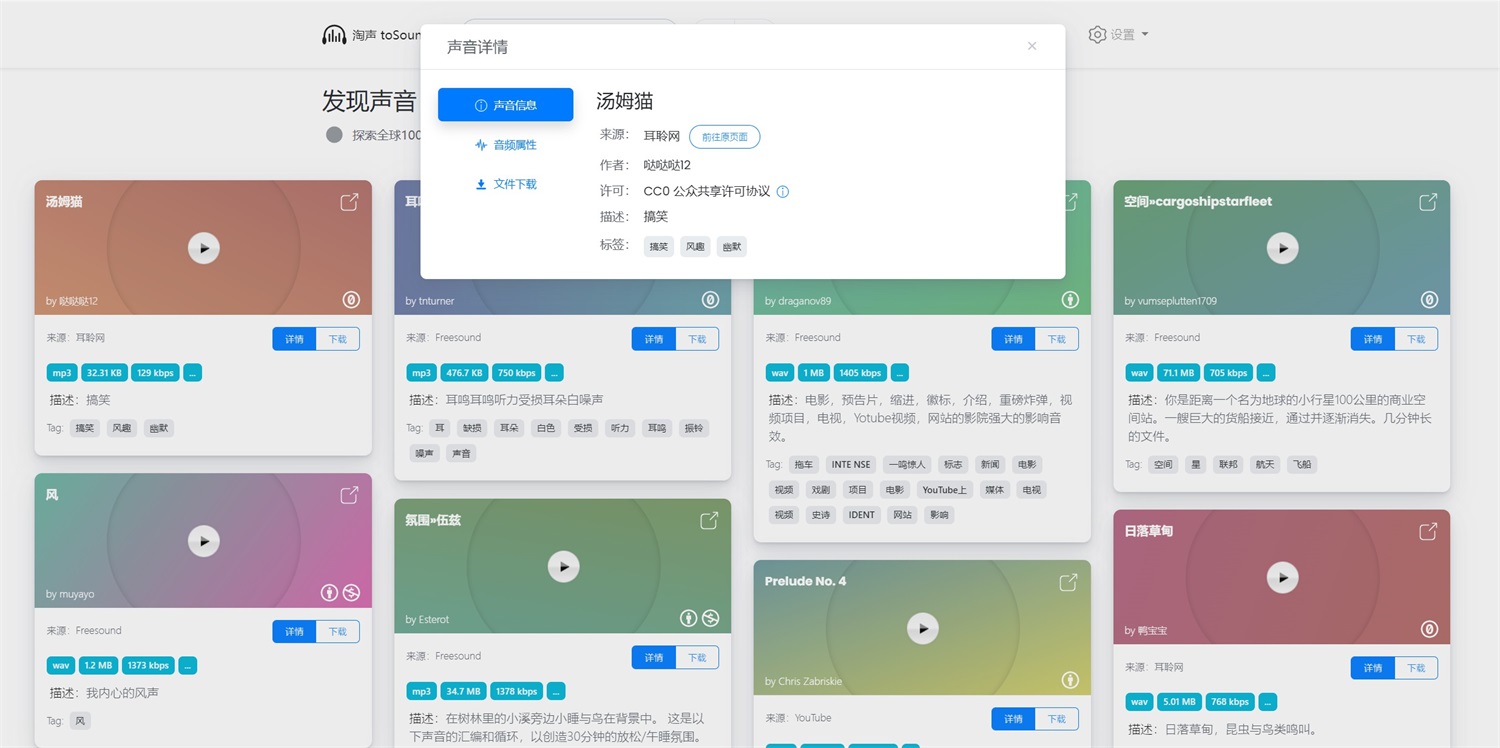
Task: Click non-commercial license icon on muyayo card
Action: pyautogui.click(x=351, y=593)
